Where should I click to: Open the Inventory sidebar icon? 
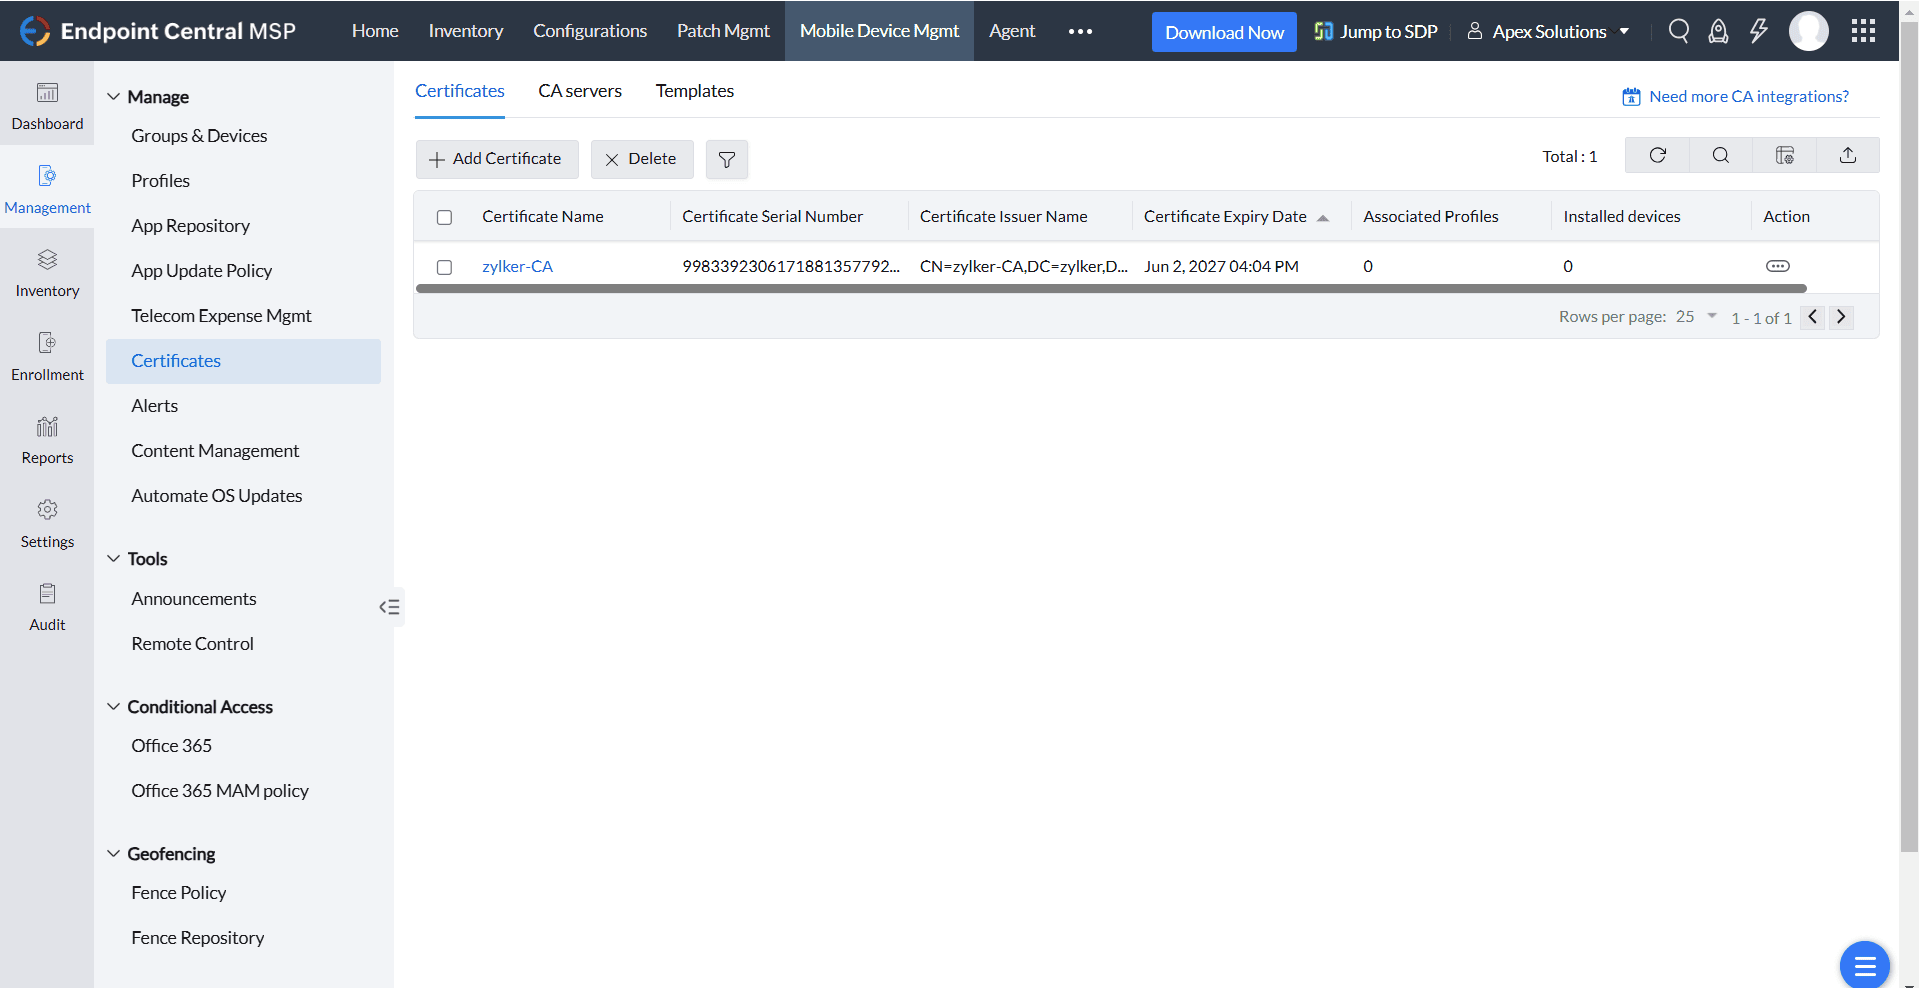coord(47,272)
